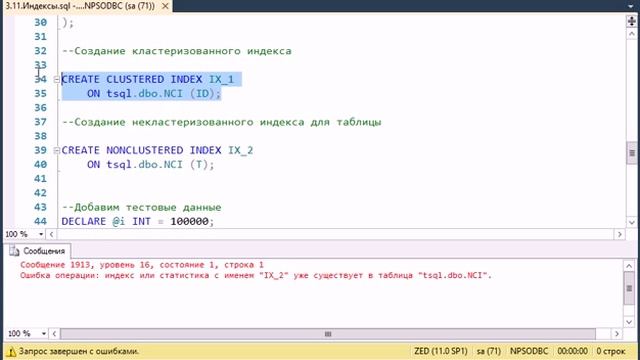
Task: Click the editor vertical scrollbar up arrow
Action: (631, 34)
